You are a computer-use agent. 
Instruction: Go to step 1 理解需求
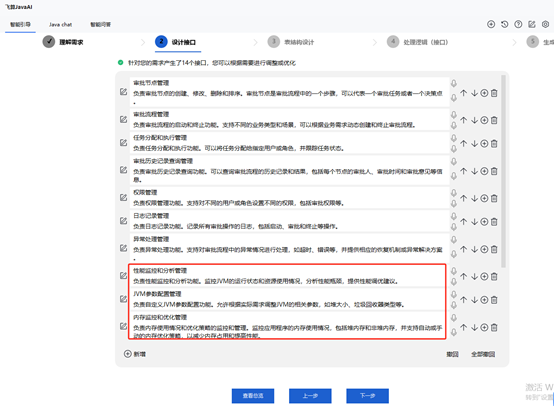pyautogui.click(x=63, y=42)
